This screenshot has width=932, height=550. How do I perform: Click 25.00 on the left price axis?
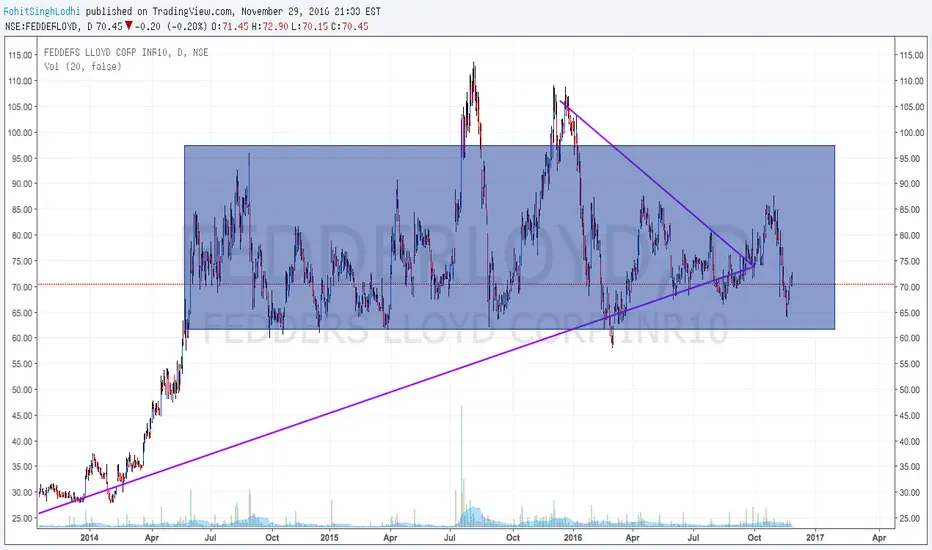pos(22,518)
